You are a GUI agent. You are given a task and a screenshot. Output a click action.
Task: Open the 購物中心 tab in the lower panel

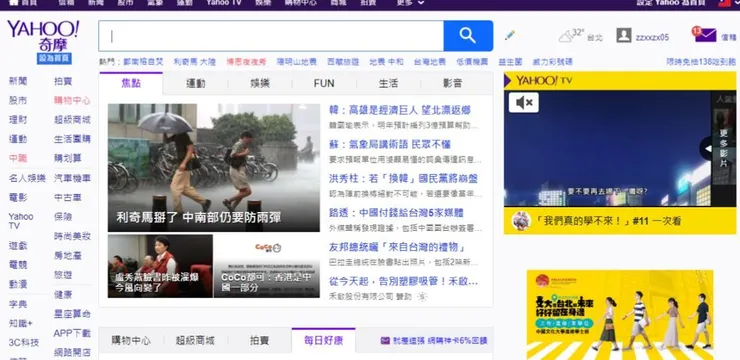pos(131,340)
